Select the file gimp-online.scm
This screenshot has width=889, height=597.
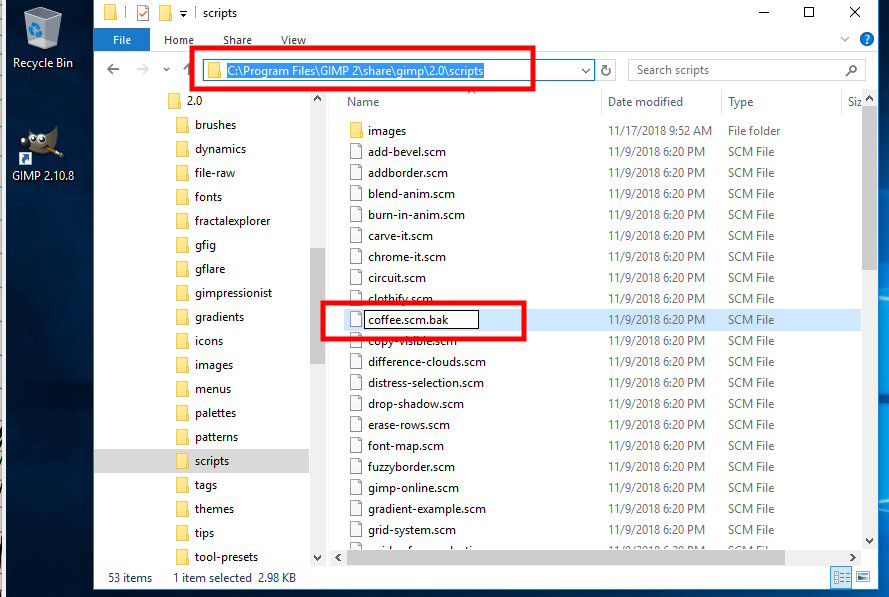(x=413, y=488)
